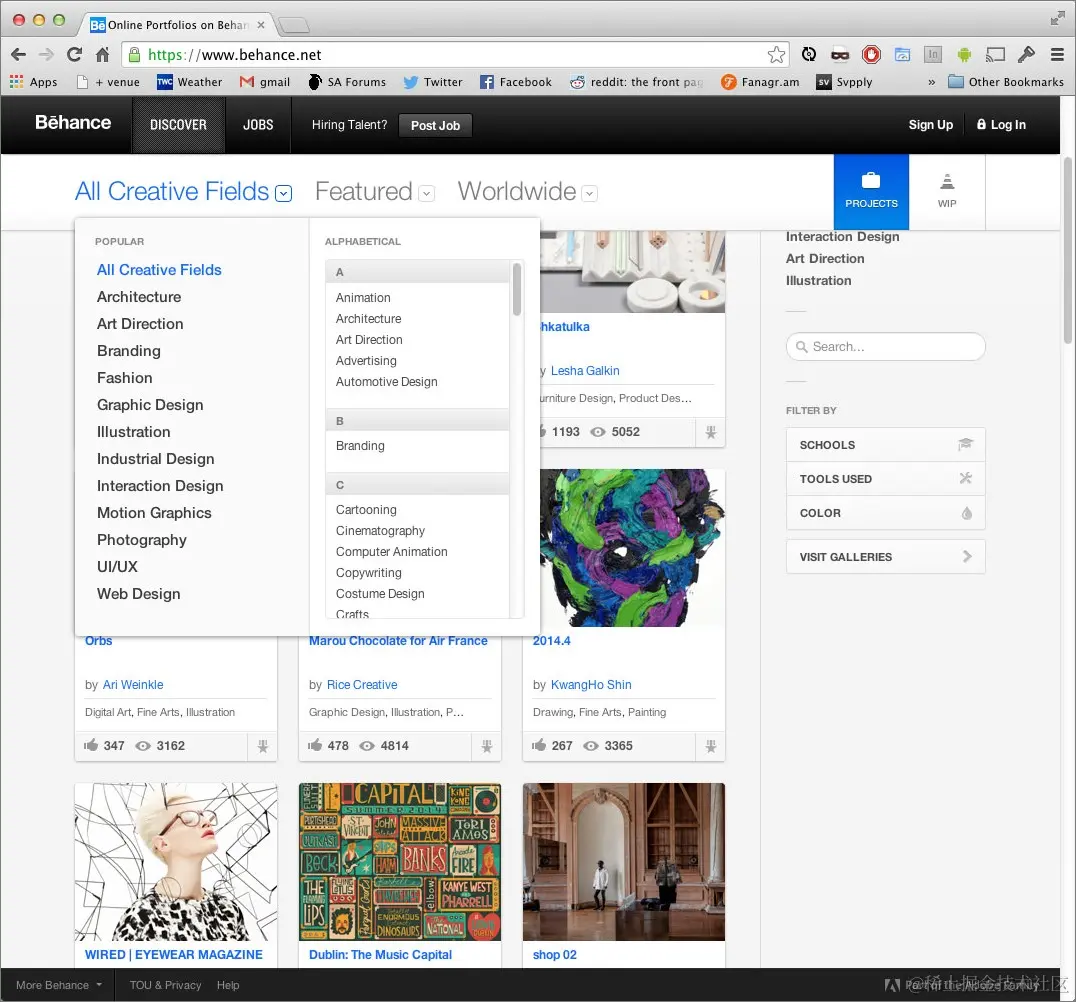
Task: Open the TOU & Privacy footer link
Action: [165, 985]
